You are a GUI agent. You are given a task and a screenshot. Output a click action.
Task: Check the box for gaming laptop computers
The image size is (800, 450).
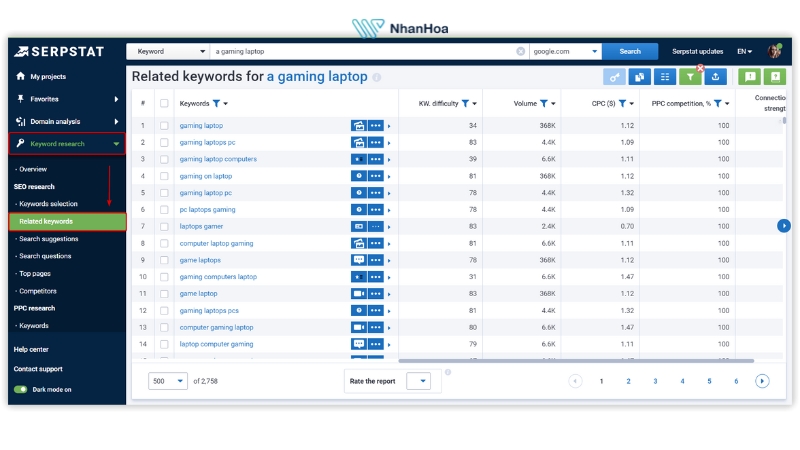164,159
